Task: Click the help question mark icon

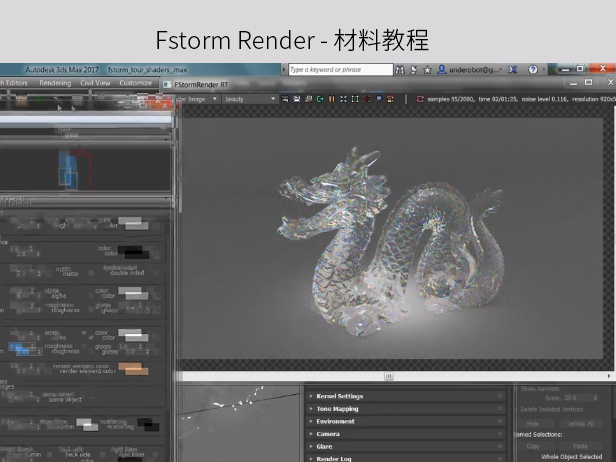Action: [532, 70]
